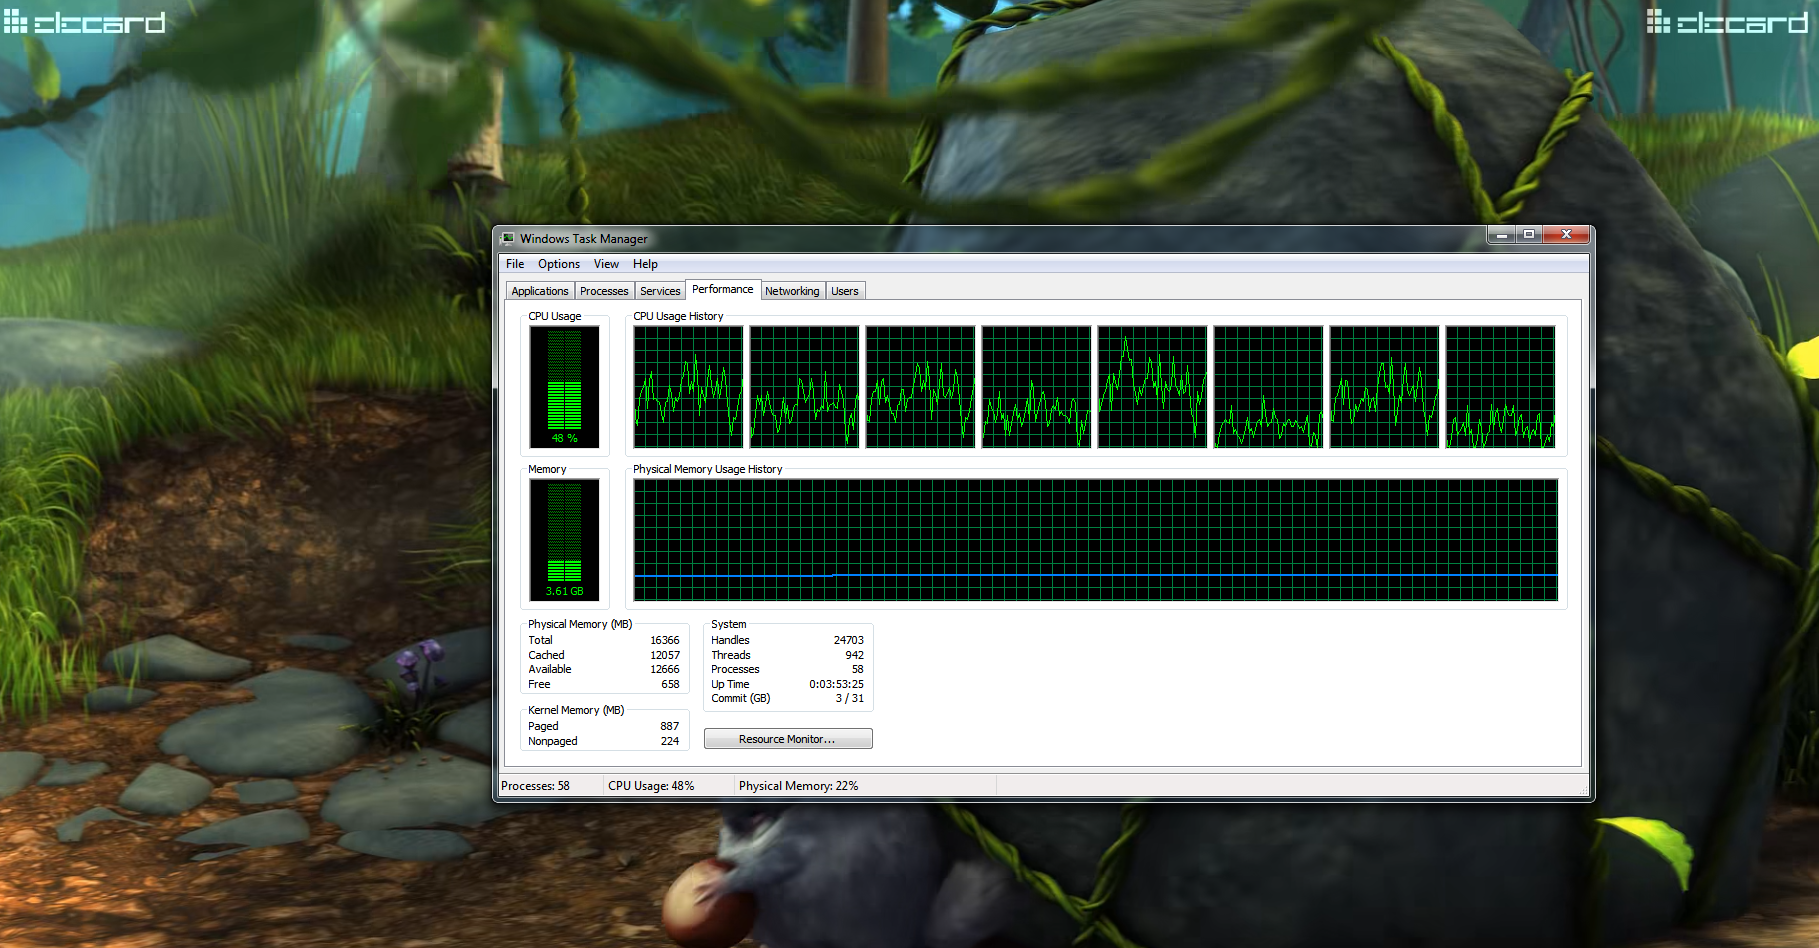Click the 'Kernel Memory (MB)' group heading
1819x948 pixels.
coord(576,710)
